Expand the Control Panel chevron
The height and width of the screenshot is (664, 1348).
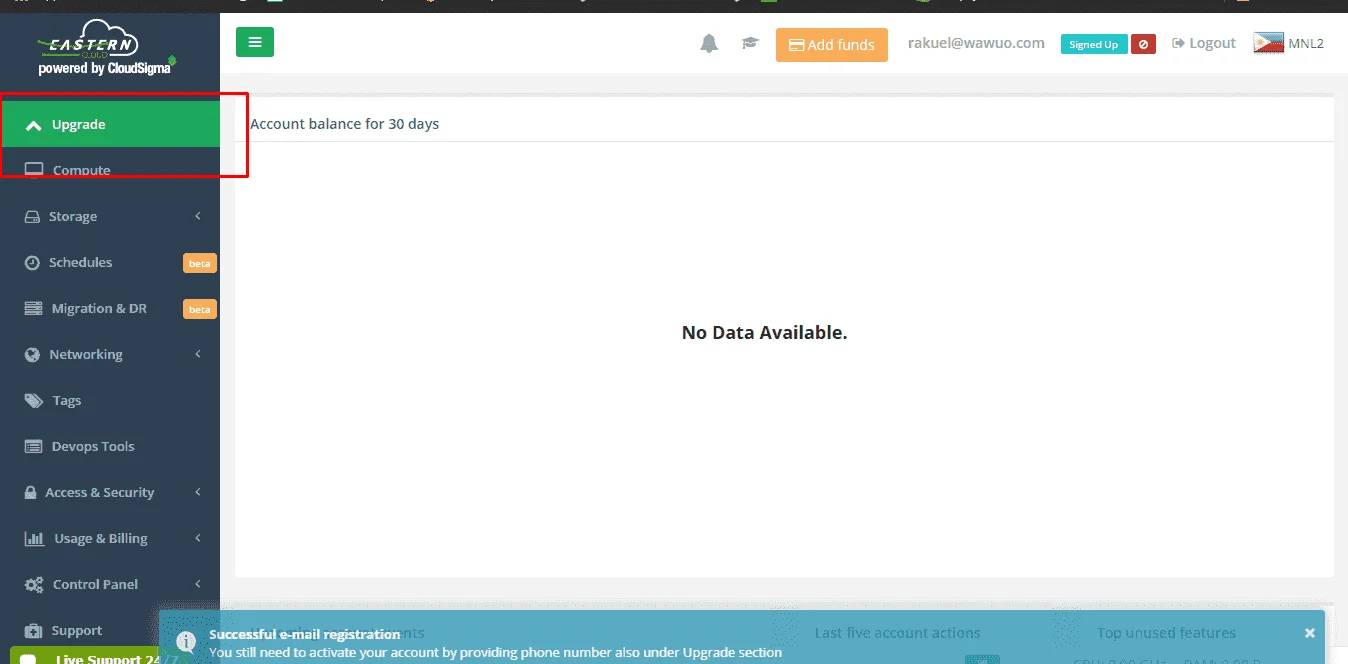[x=198, y=584]
